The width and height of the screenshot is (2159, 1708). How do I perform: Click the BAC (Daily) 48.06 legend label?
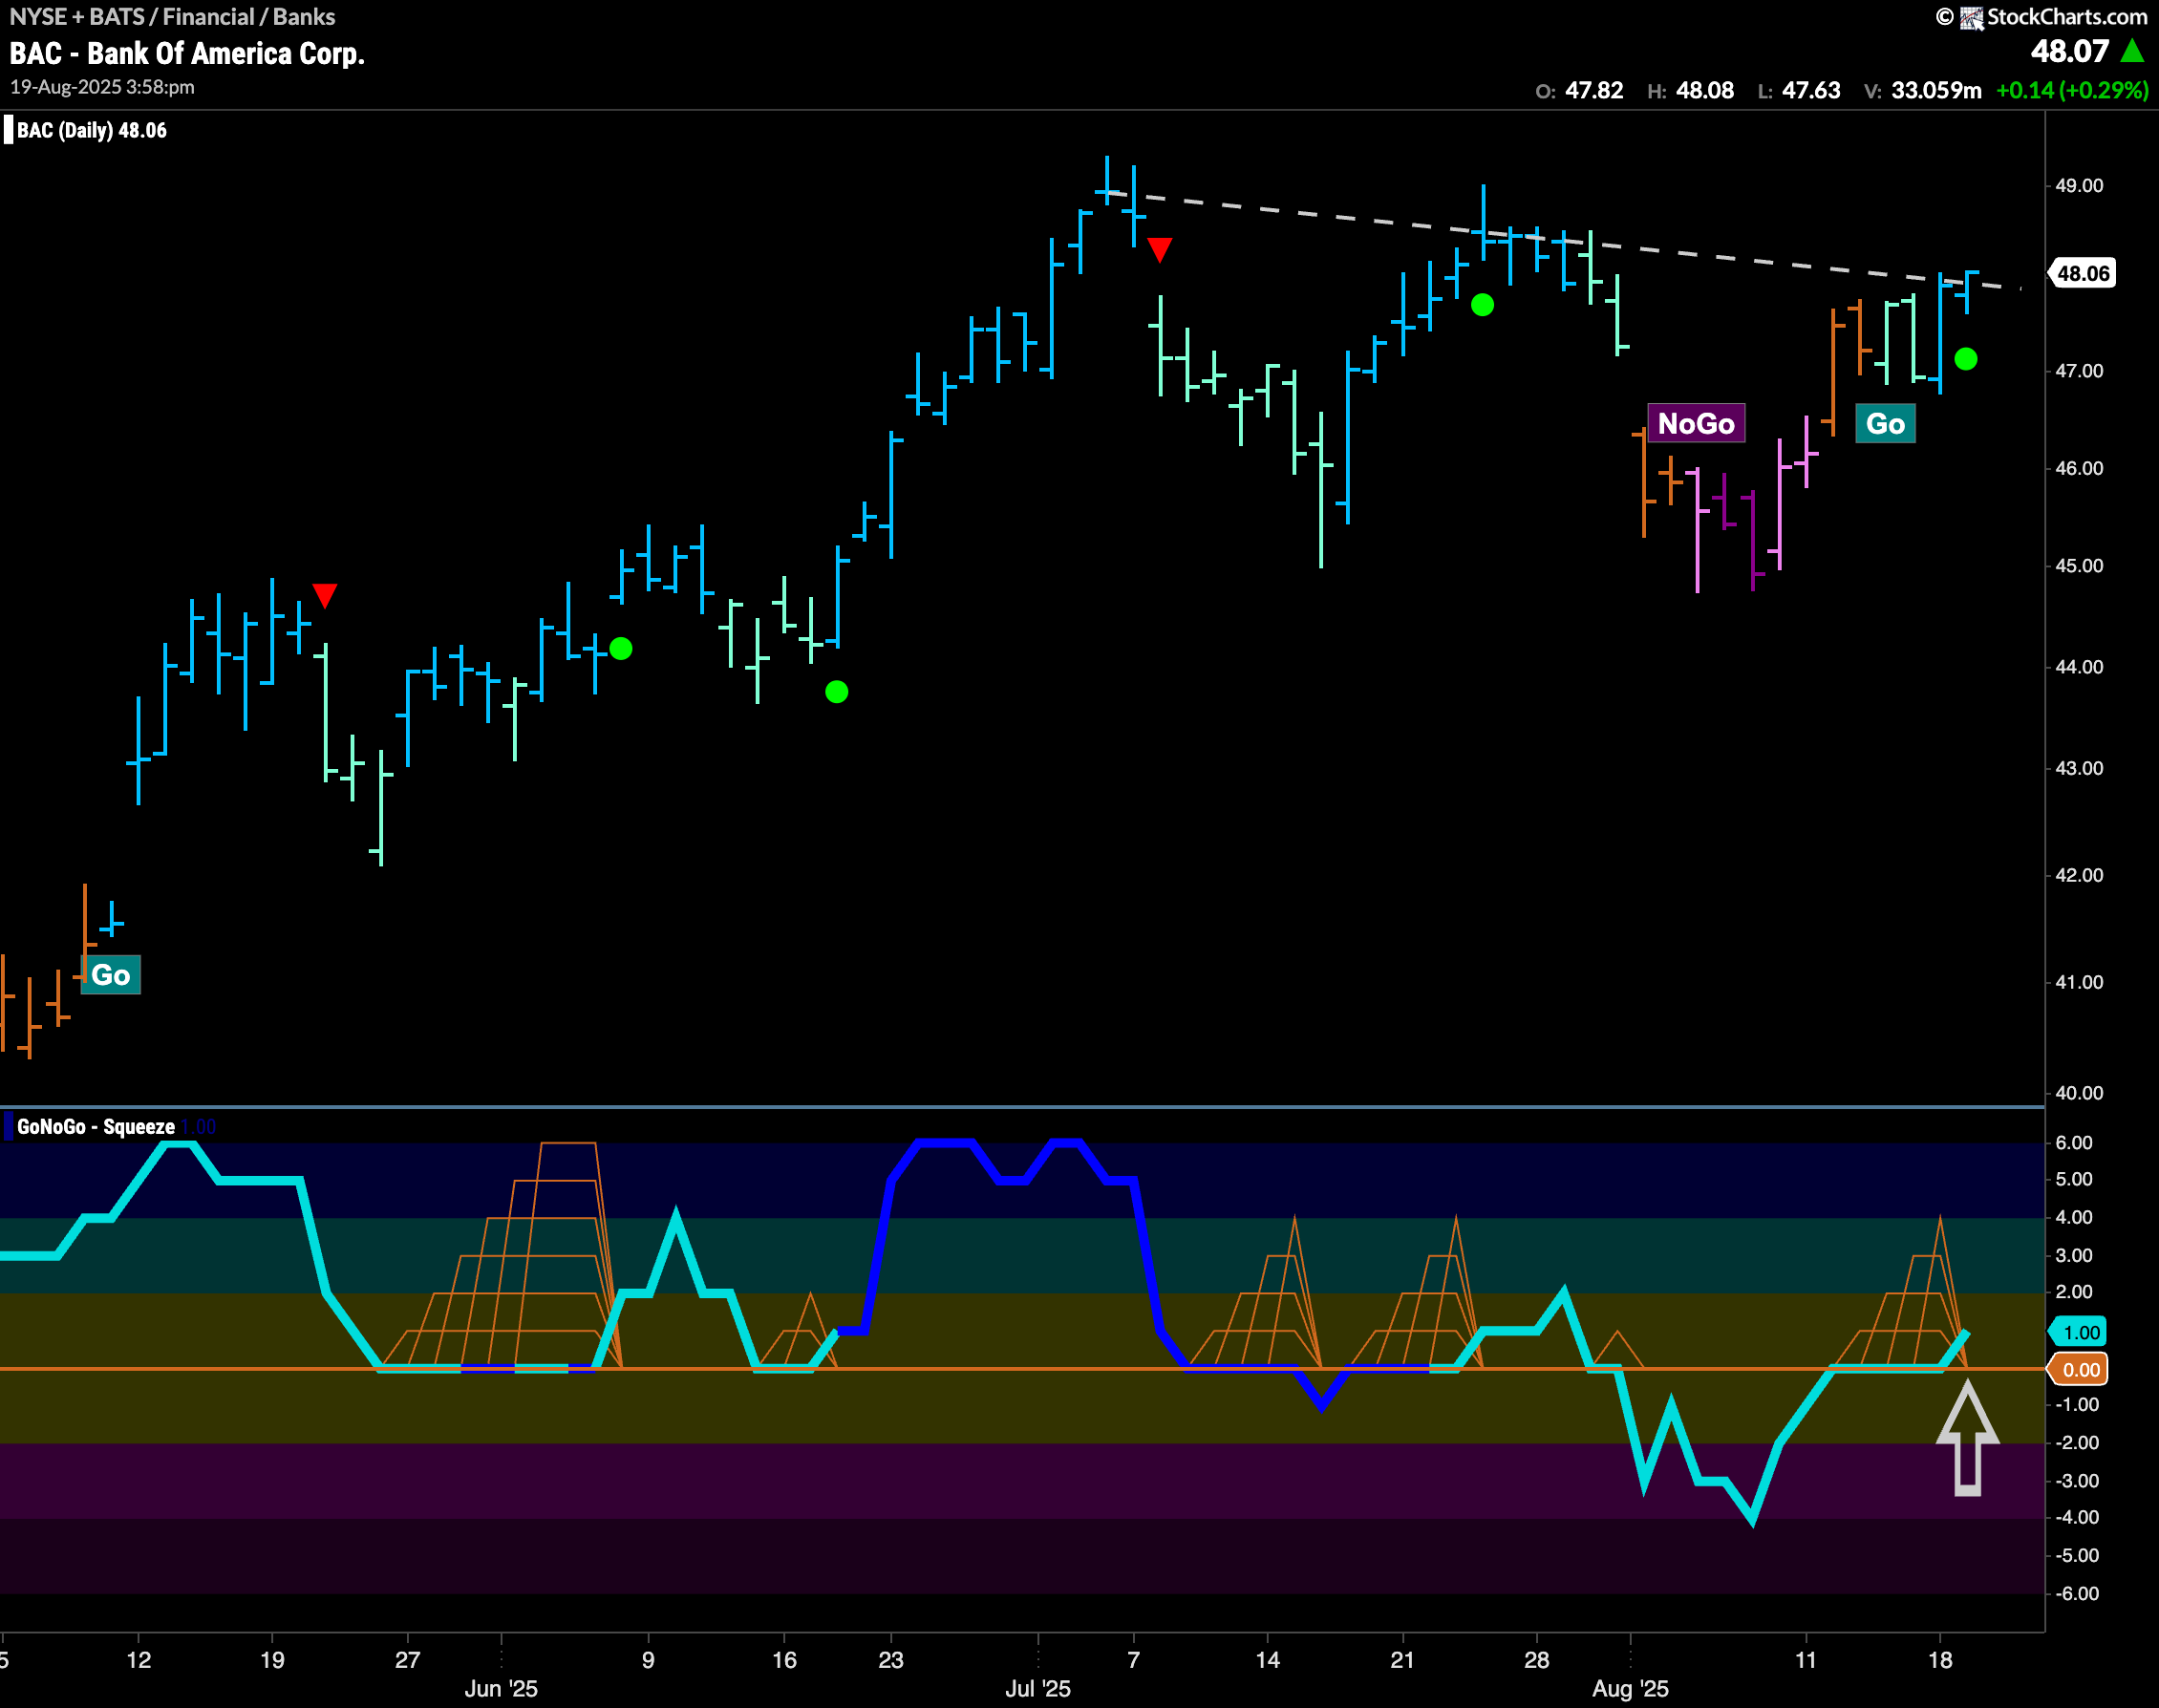tap(92, 130)
